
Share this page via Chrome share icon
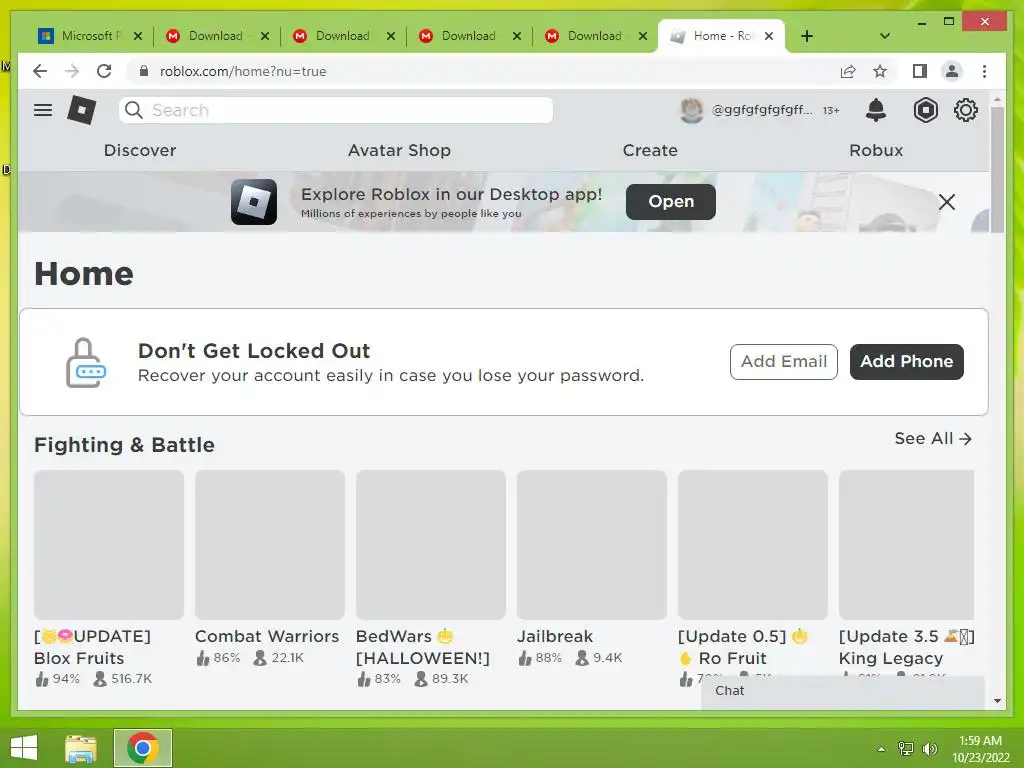click(848, 71)
